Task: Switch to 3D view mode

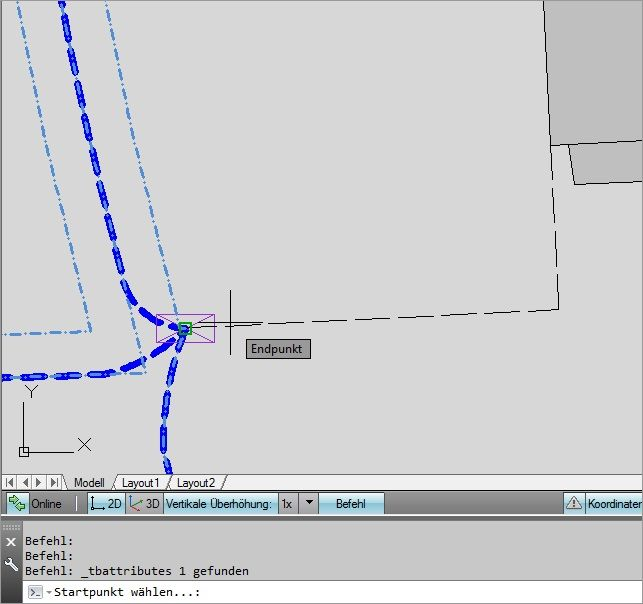Action: point(144,503)
